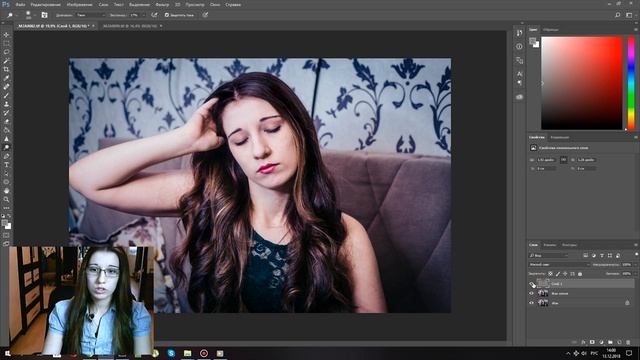This screenshot has width=640, height=360.
Task: Select the Rectangular Marquee tool
Action: pos(6,43)
